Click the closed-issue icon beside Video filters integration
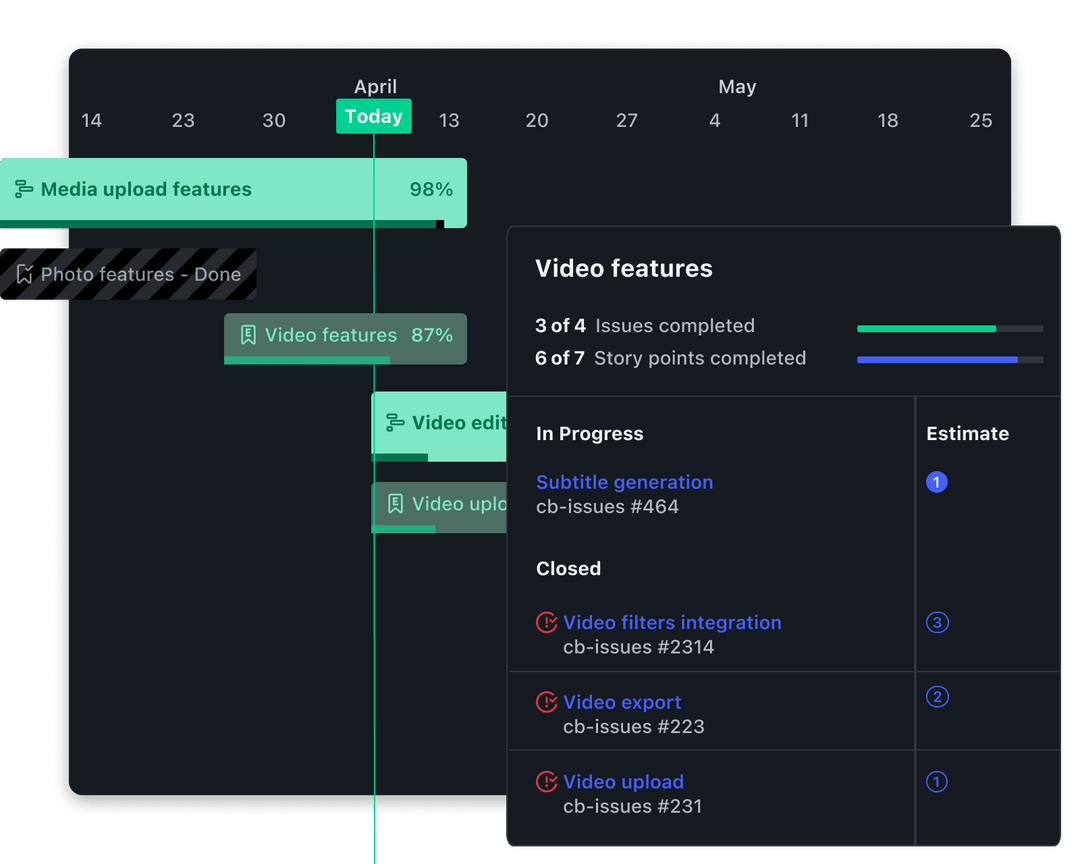 [547, 622]
